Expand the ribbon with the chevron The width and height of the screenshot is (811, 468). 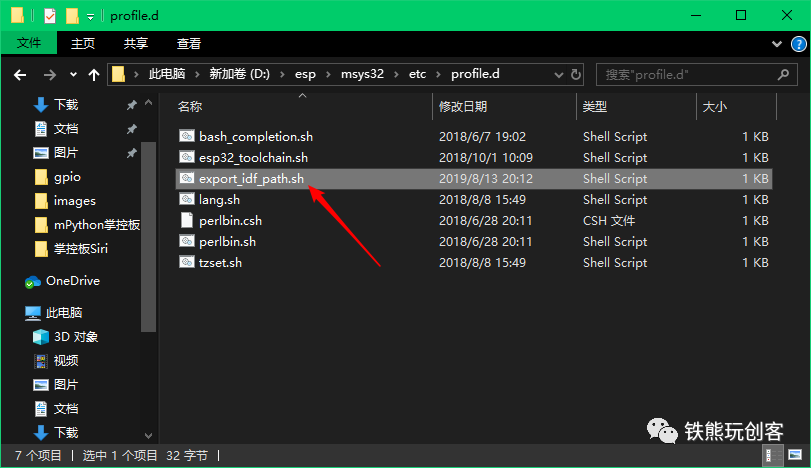pyautogui.click(x=776, y=44)
